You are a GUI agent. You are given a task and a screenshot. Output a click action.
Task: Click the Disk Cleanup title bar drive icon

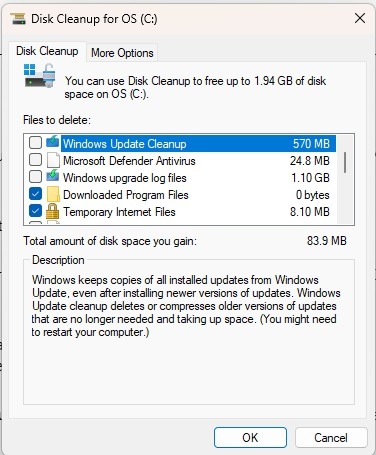pyautogui.click(x=18, y=18)
